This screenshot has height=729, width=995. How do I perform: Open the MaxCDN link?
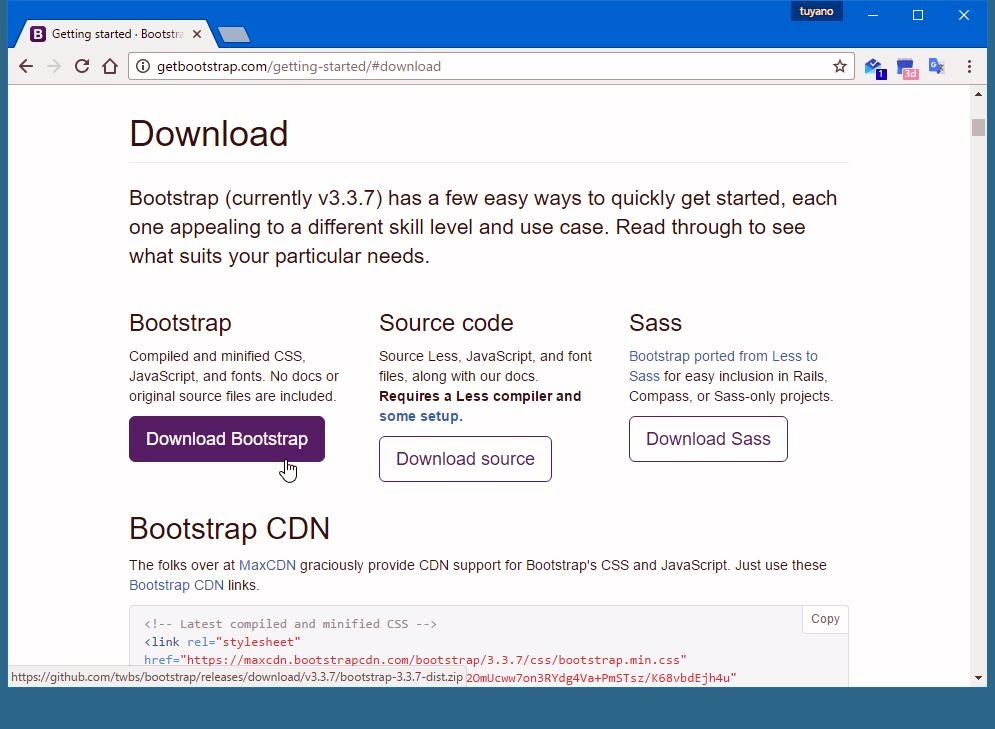pos(267,565)
